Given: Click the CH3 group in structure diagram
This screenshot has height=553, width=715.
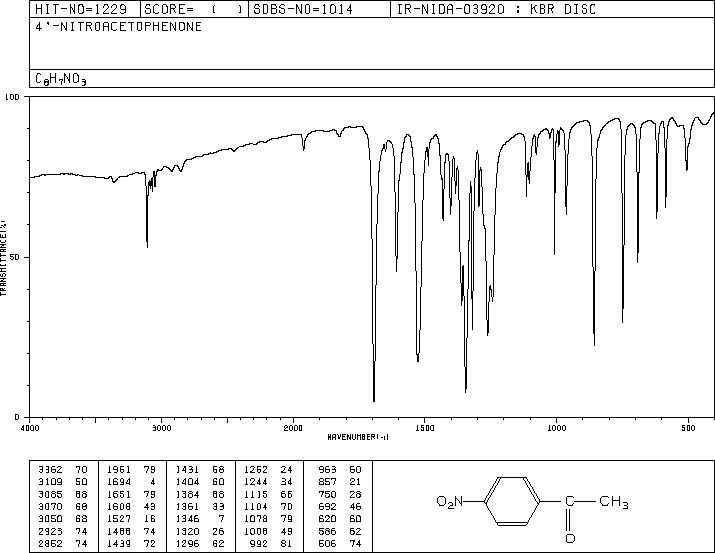Looking at the screenshot, I should (x=614, y=501).
